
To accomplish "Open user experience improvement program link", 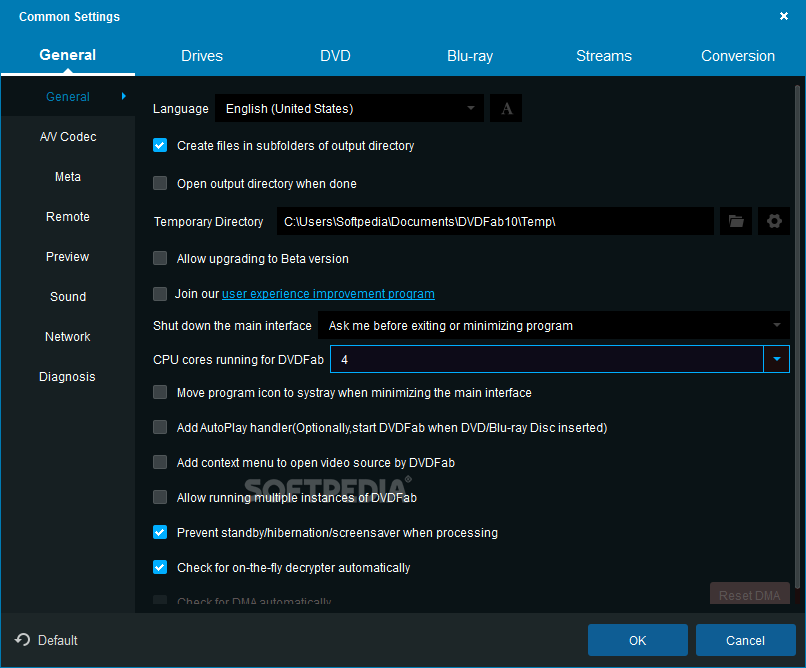I will pyautogui.click(x=328, y=294).
